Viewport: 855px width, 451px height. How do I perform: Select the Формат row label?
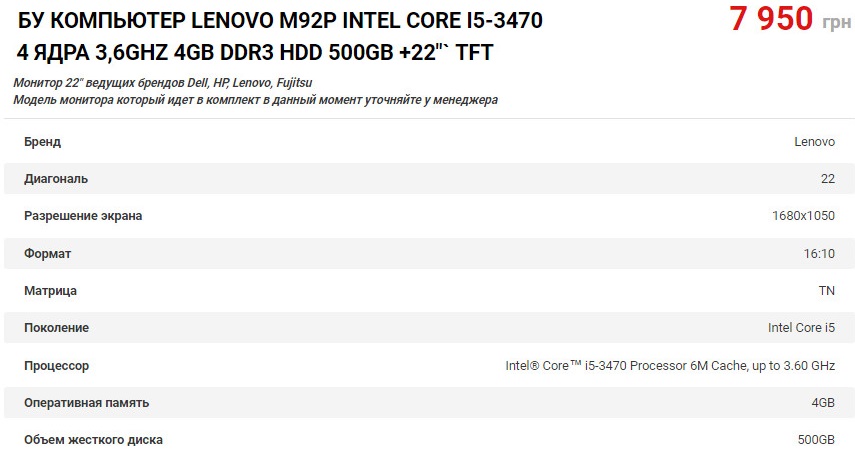[x=47, y=254]
